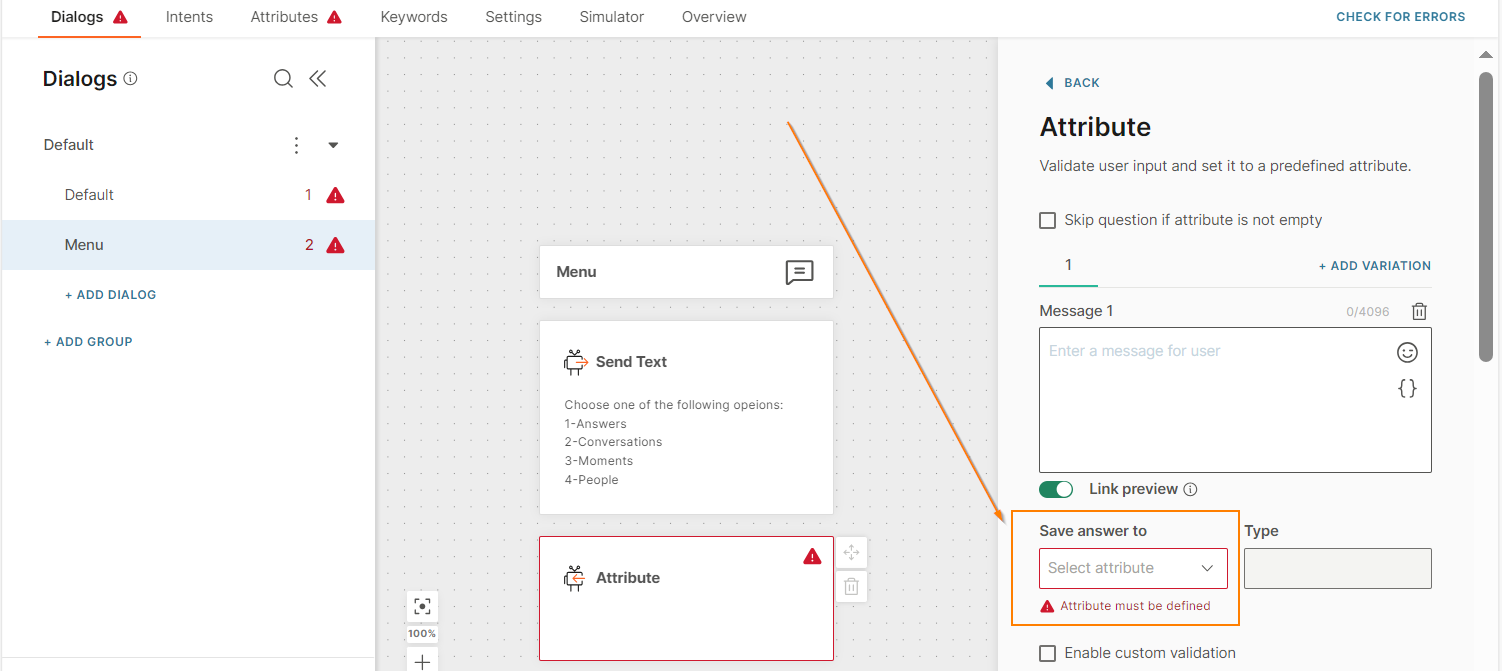This screenshot has height=671, width=1502.
Task: Check Enable custom validation
Action: (1048, 653)
